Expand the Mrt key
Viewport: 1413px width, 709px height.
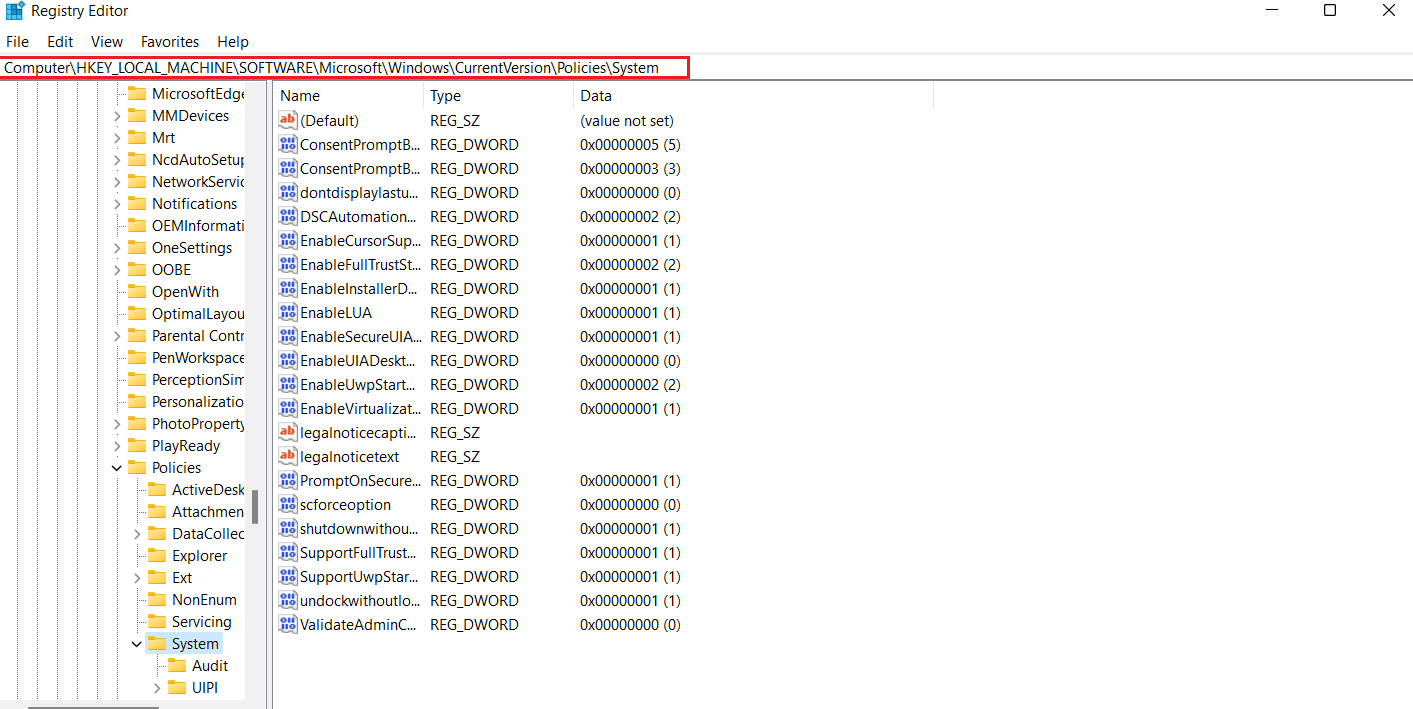[x=116, y=138]
